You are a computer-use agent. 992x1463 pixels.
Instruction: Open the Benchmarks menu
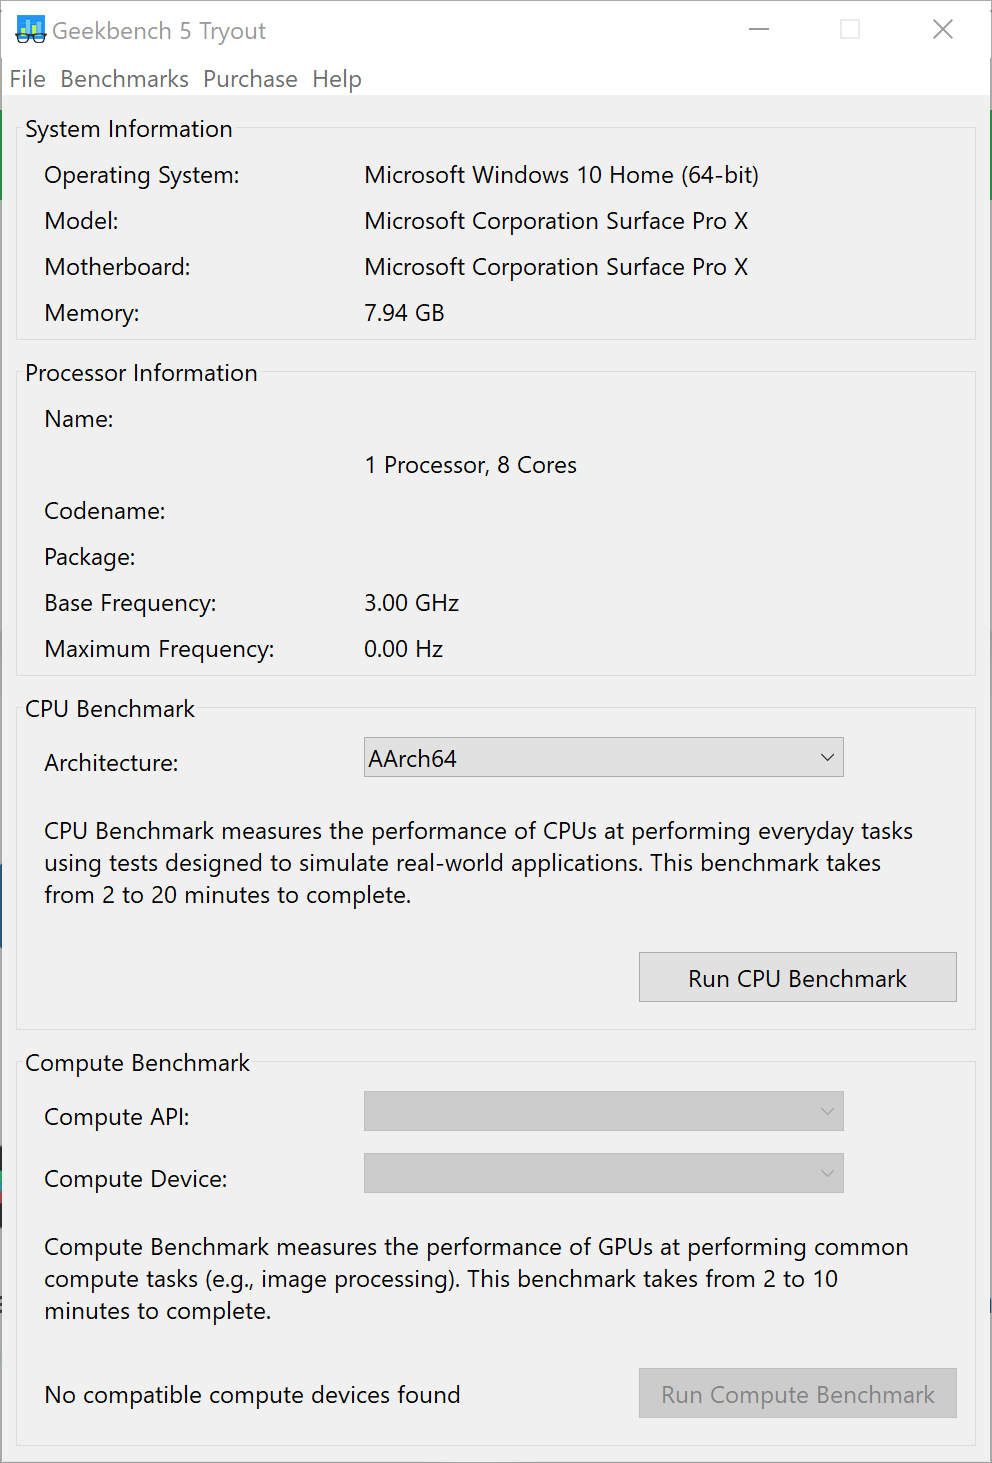coord(124,79)
